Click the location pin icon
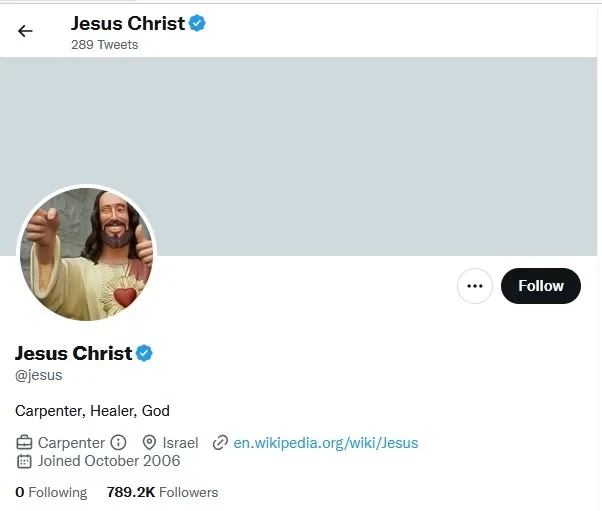This screenshot has height=511, width=602. (x=150, y=442)
